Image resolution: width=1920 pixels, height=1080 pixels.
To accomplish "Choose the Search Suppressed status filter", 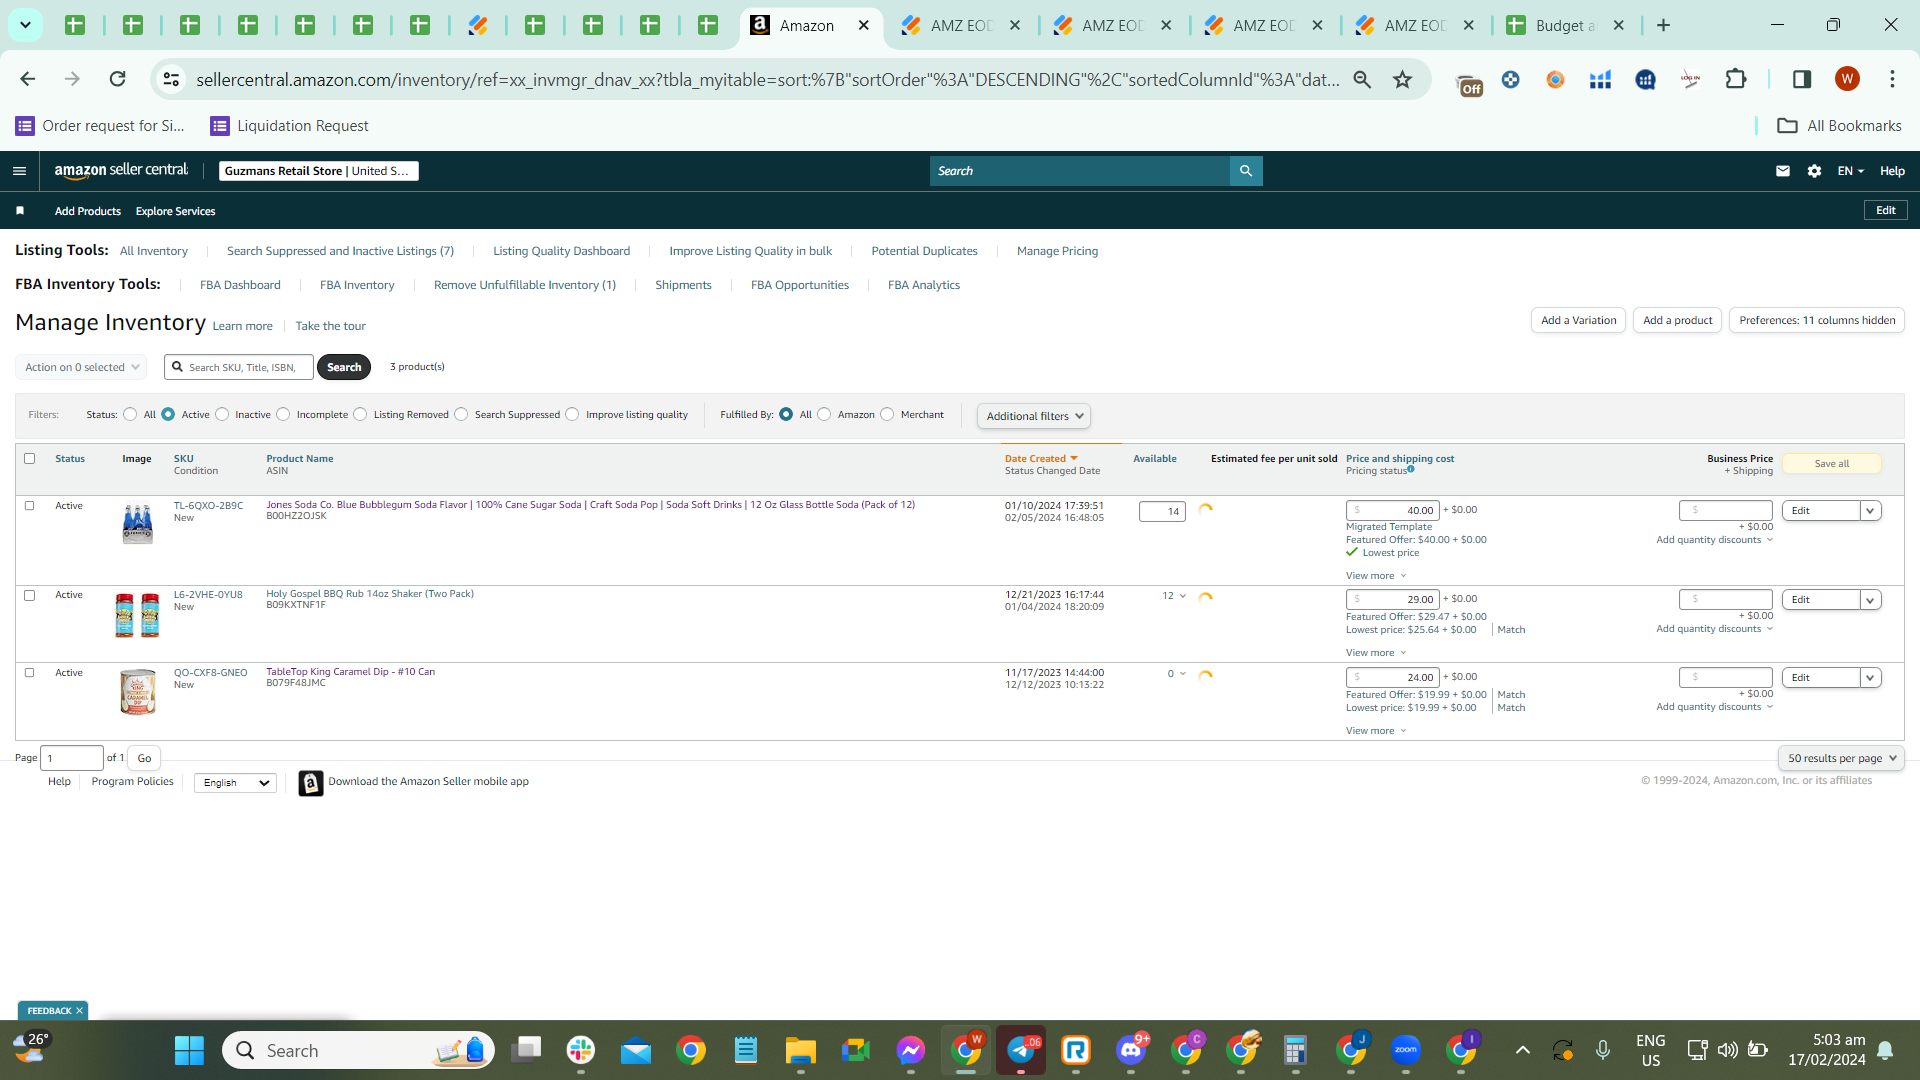I will pyautogui.click(x=461, y=414).
